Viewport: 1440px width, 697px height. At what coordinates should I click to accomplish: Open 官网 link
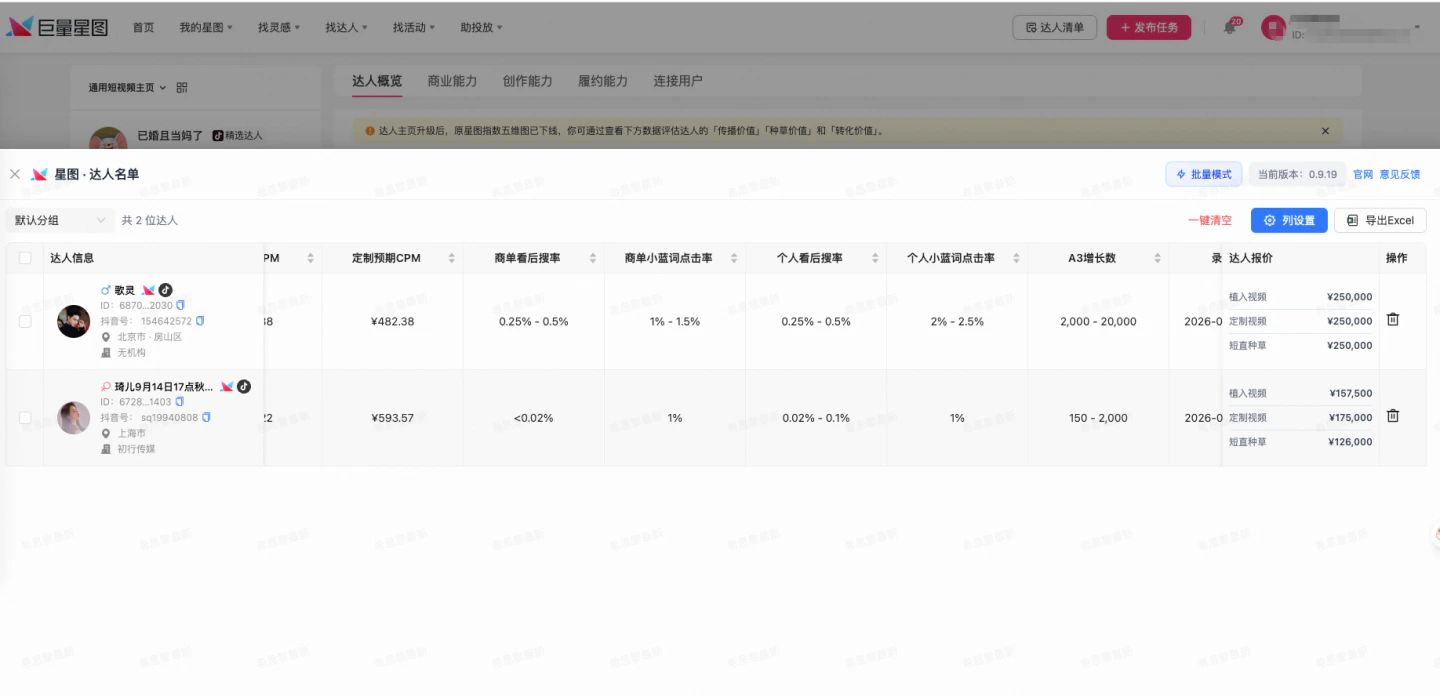click(1363, 174)
